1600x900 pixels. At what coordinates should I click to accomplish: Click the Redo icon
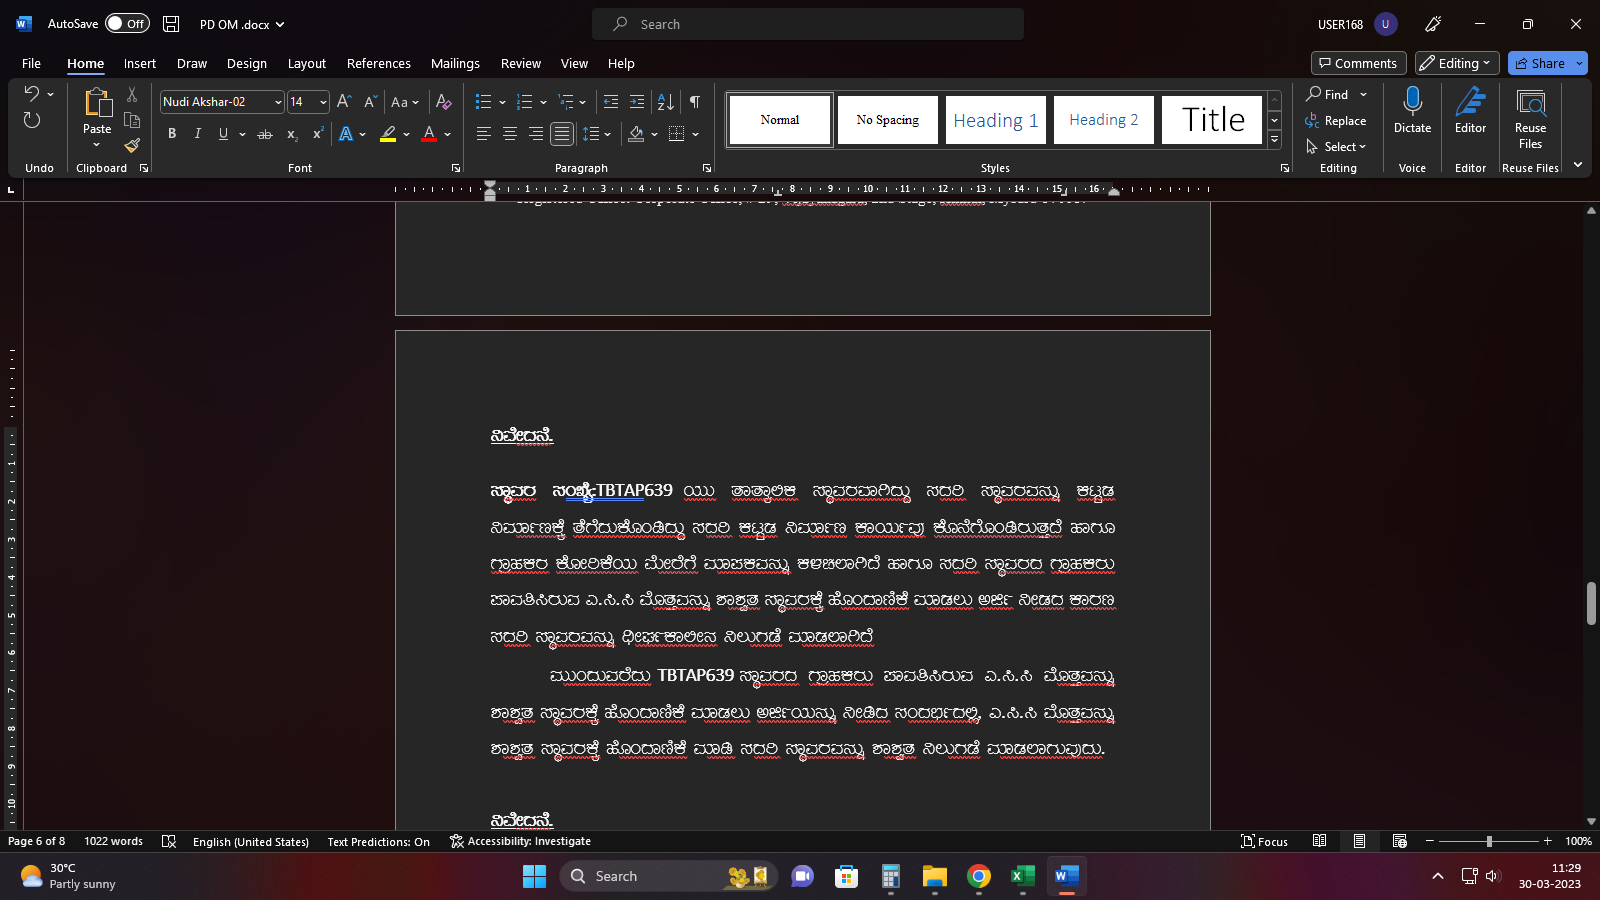tap(32, 121)
